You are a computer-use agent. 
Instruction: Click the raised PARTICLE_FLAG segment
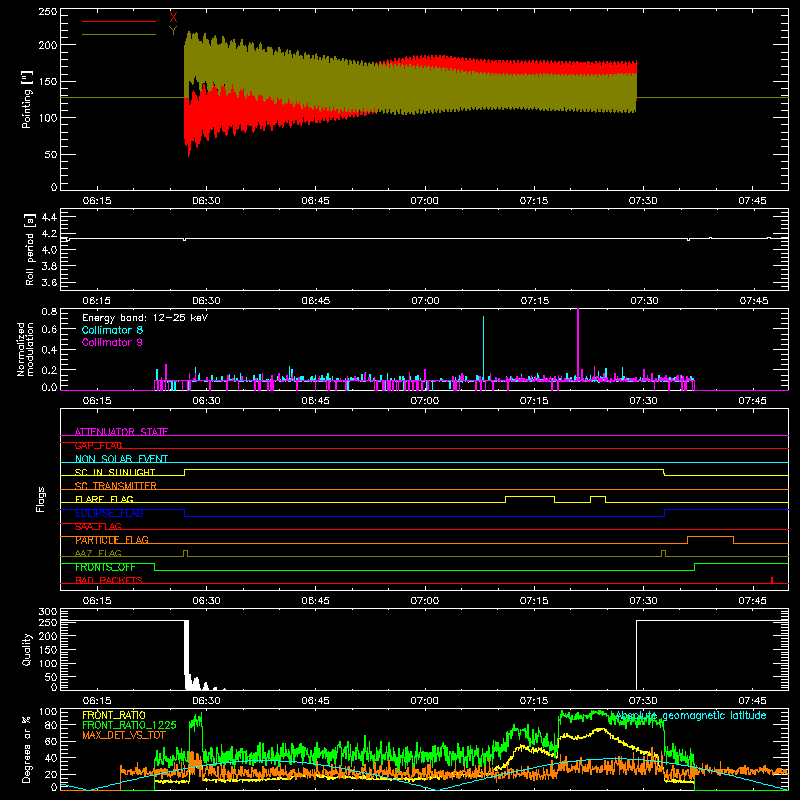coord(711,537)
